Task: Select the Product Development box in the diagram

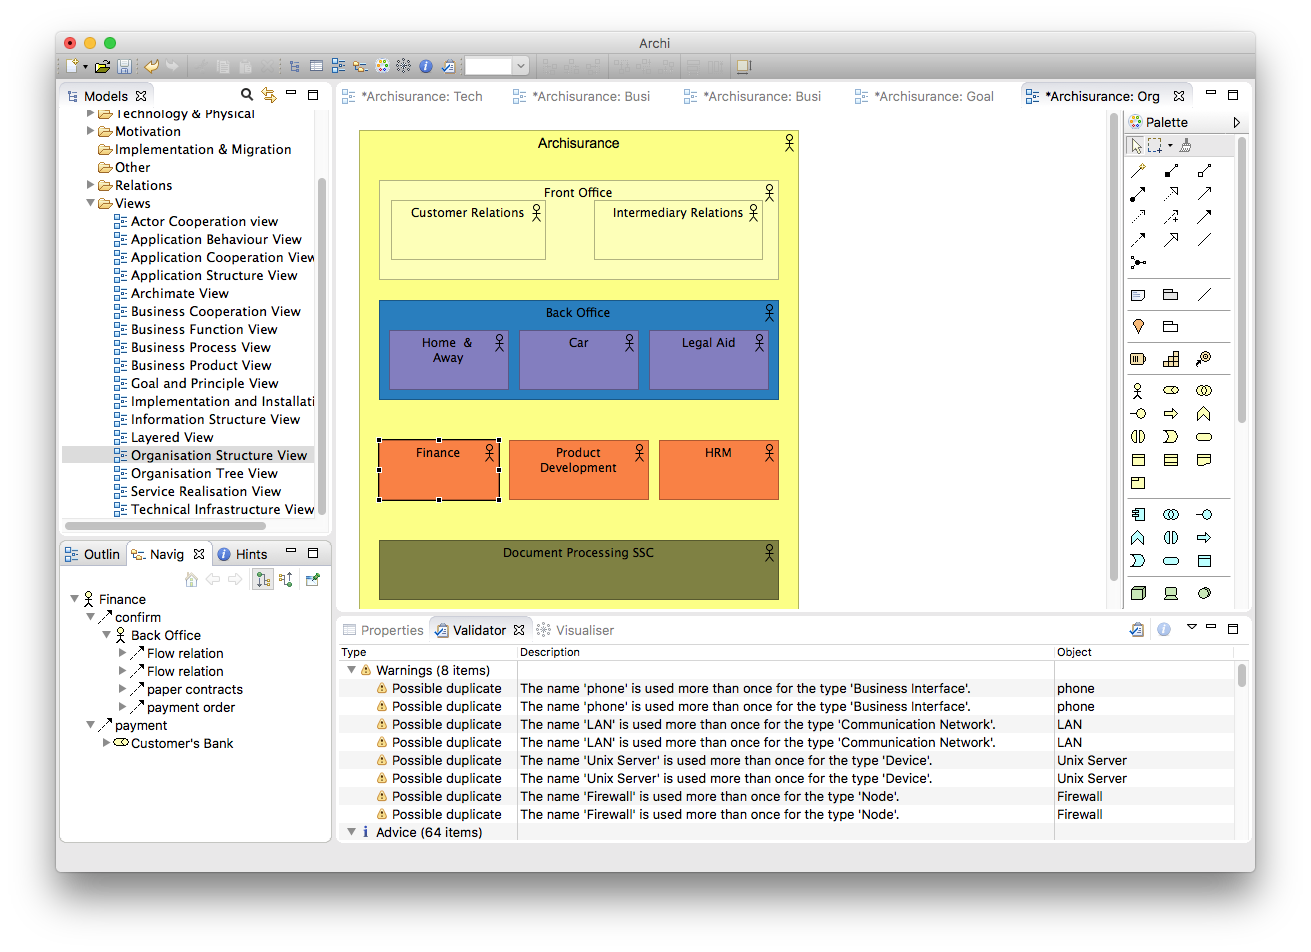Action: 579,470
